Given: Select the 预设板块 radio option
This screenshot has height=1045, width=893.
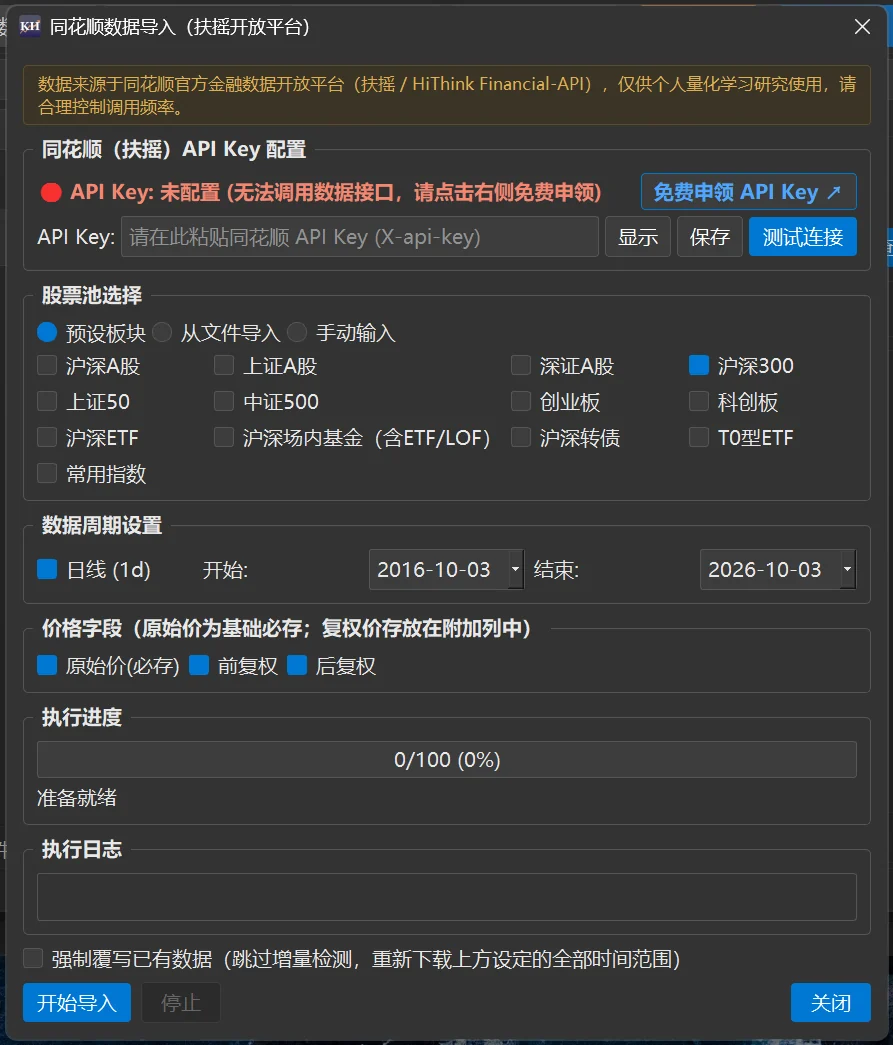Looking at the screenshot, I should pos(47,332).
